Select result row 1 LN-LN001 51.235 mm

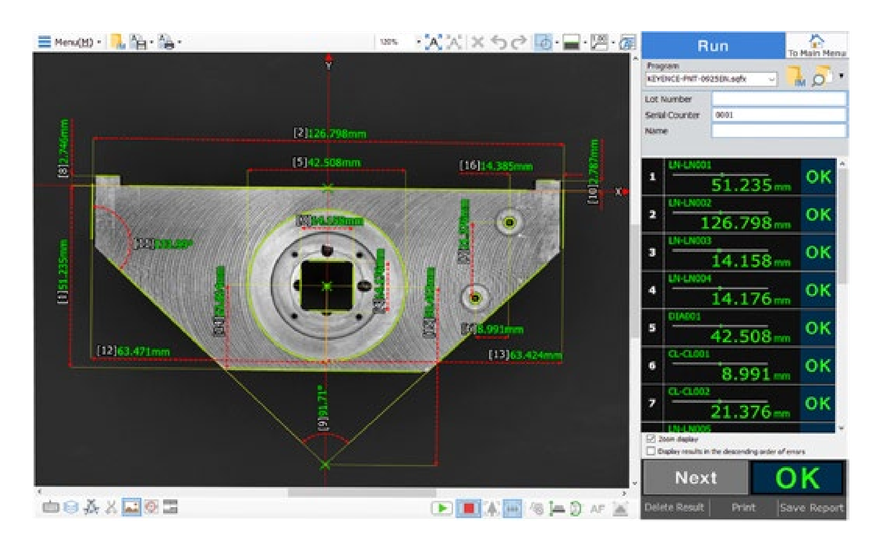coord(738,177)
